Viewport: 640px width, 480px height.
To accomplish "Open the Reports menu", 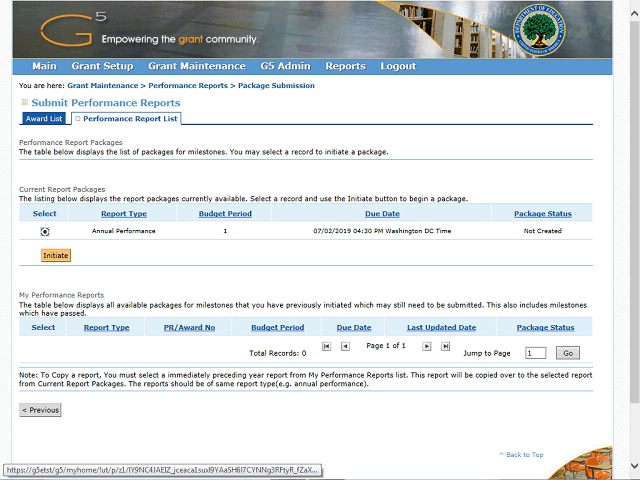I will click(345, 66).
